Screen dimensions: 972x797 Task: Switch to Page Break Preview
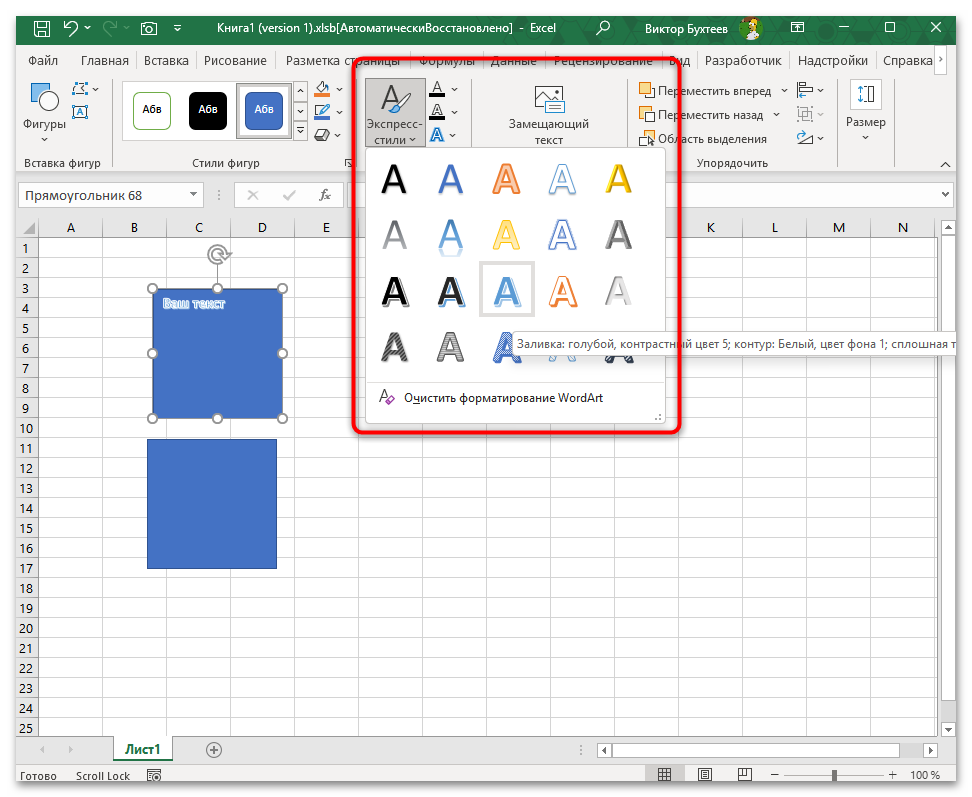pyautogui.click(x=744, y=775)
